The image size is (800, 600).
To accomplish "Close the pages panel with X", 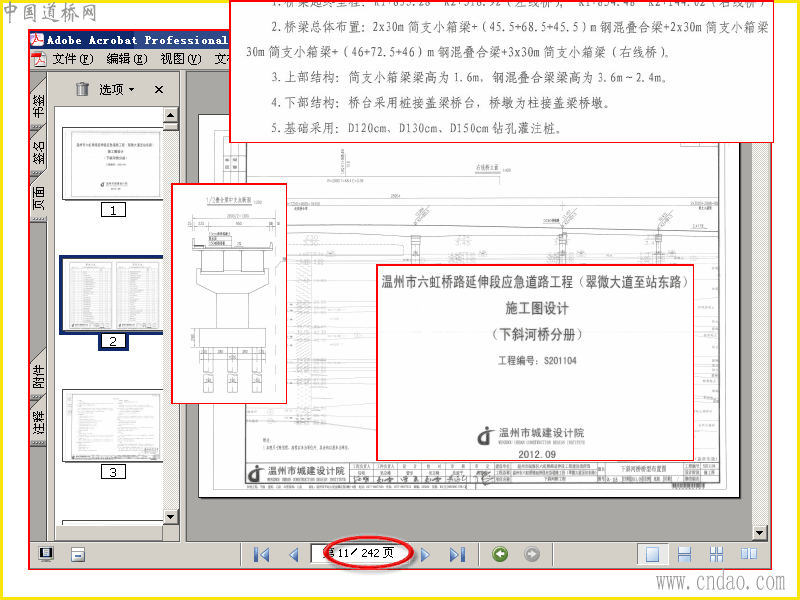I will (x=159, y=90).
